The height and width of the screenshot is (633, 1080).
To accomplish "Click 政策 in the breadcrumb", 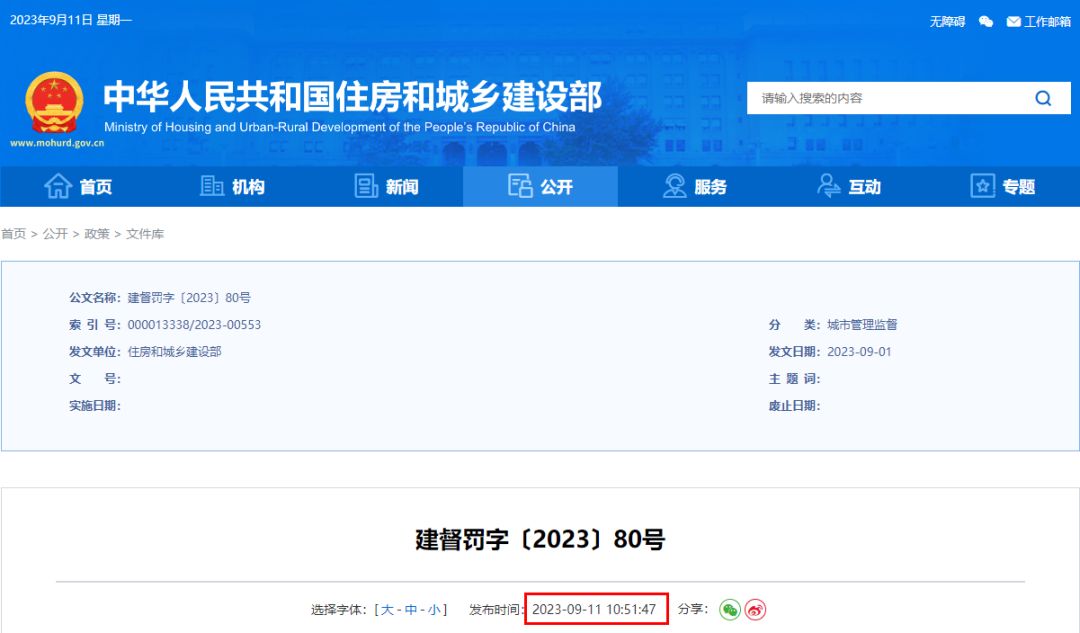I will (97, 234).
